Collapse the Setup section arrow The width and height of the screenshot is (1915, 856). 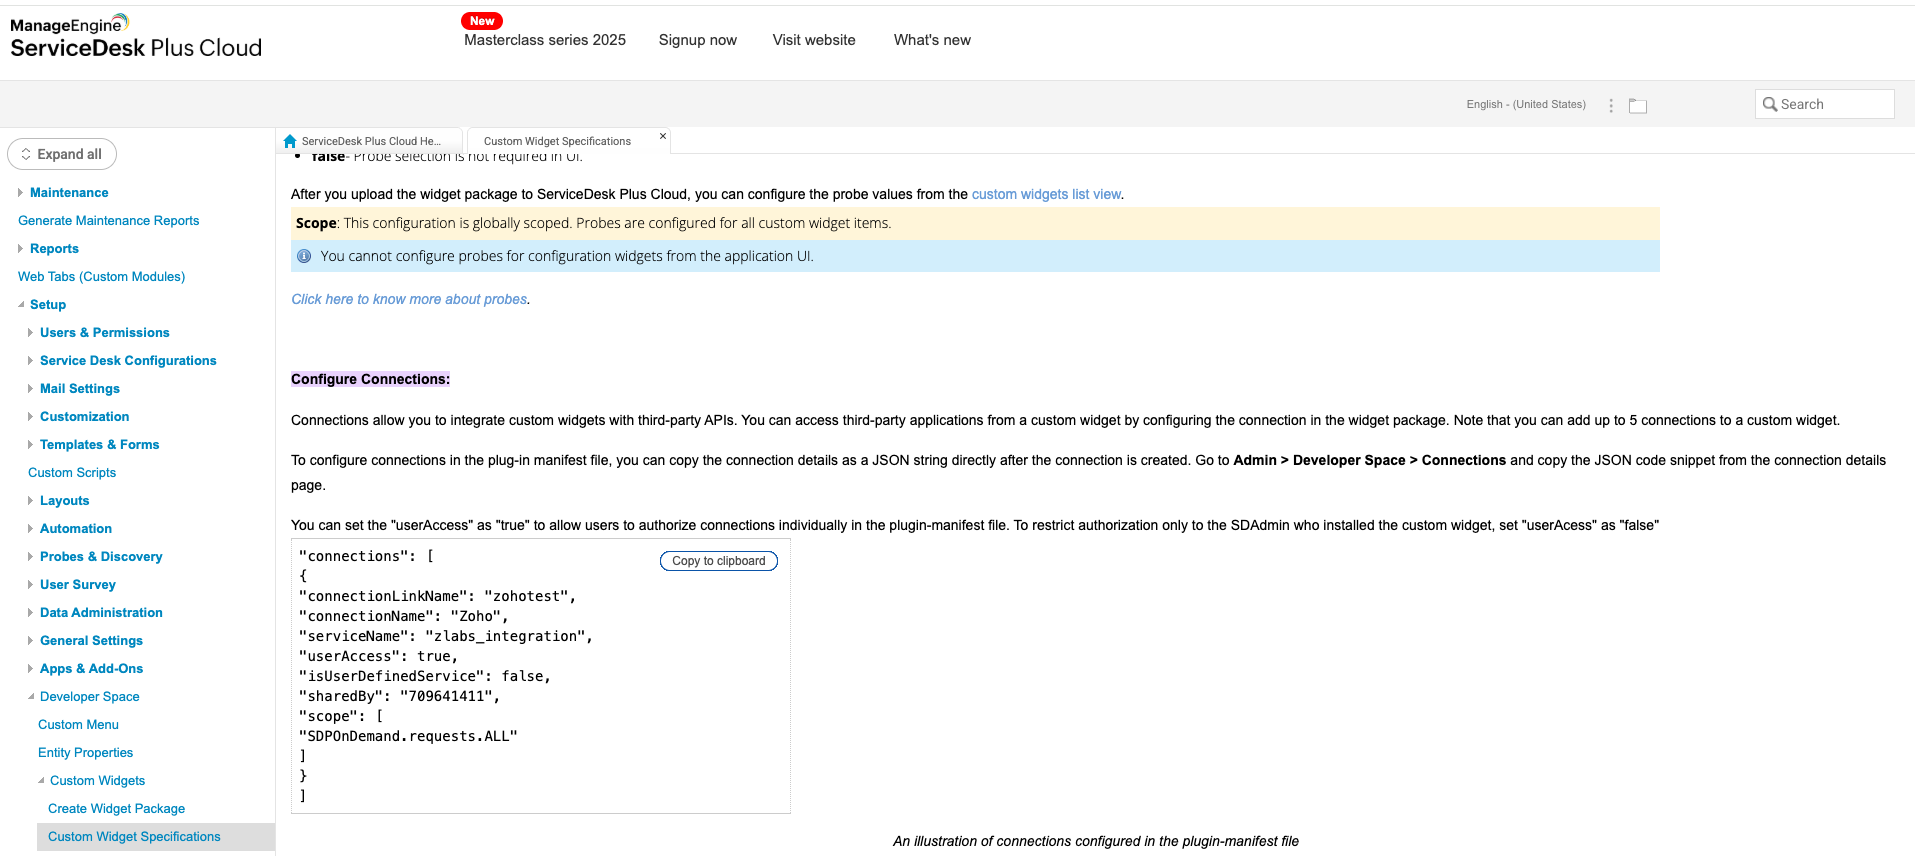pyautogui.click(x=21, y=304)
